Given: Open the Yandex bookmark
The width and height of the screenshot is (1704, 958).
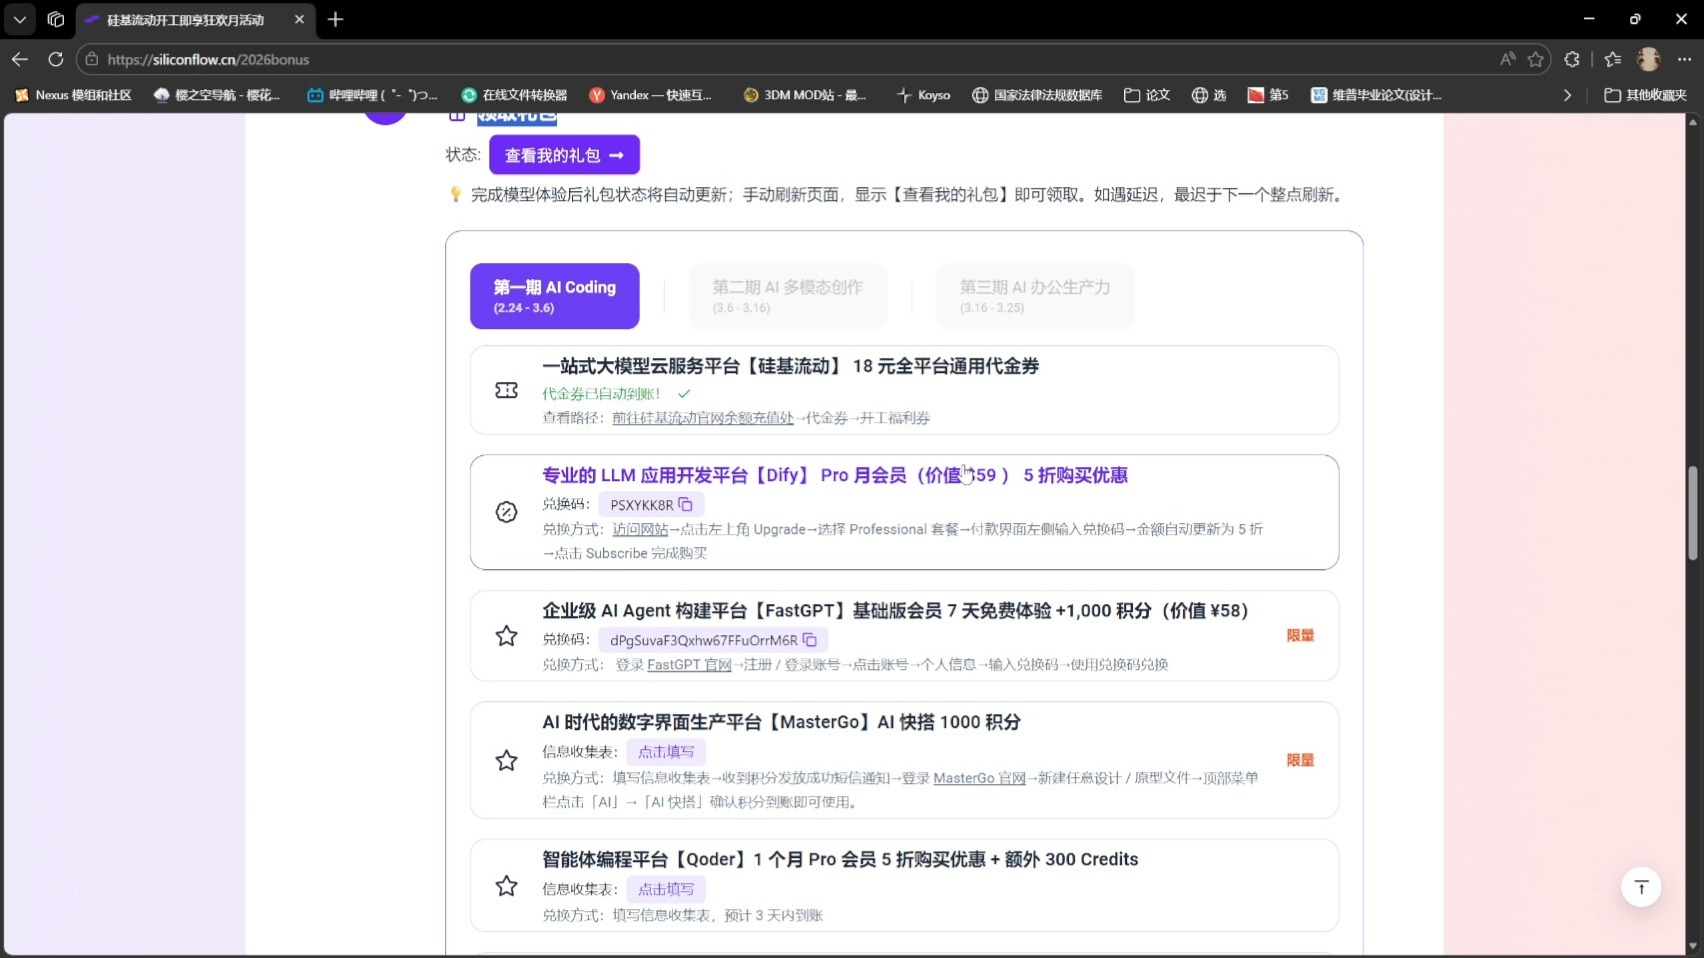Looking at the screenshot, I should point(650,95).
